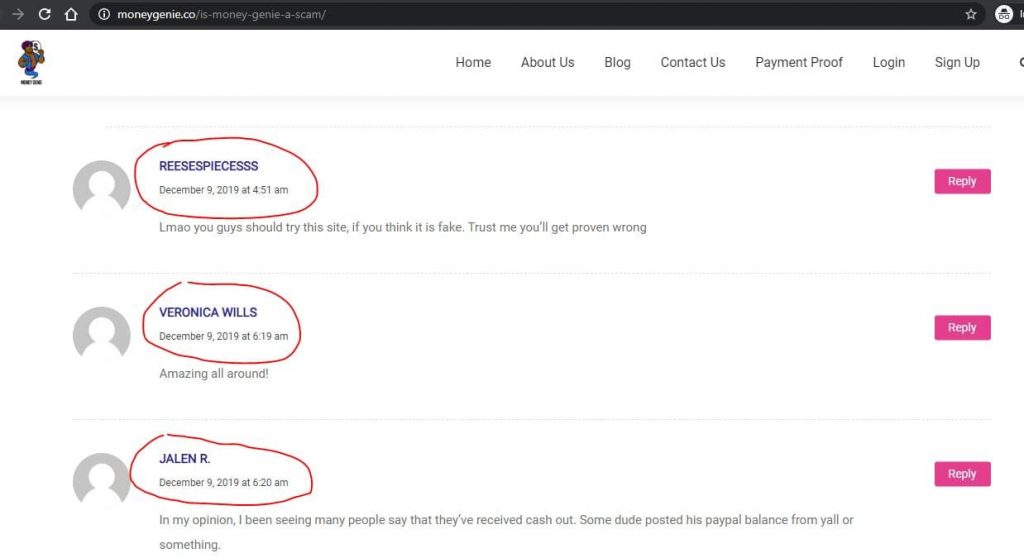Click the comment text 'Amazing all around!'
This screenshot has height=558, width=1024.
(214, 374)
